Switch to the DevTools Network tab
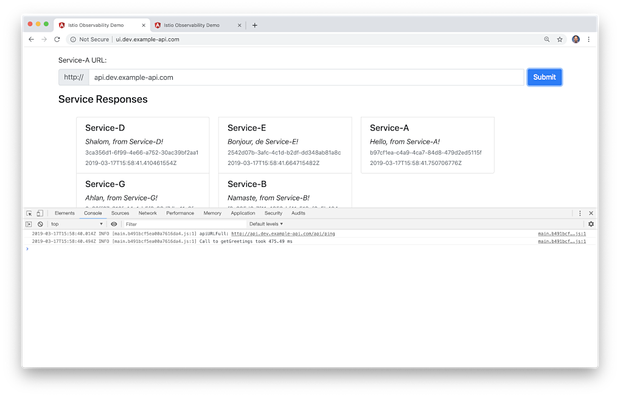The width and height of the screenshot is (620, 397). (x=147, y=213)
